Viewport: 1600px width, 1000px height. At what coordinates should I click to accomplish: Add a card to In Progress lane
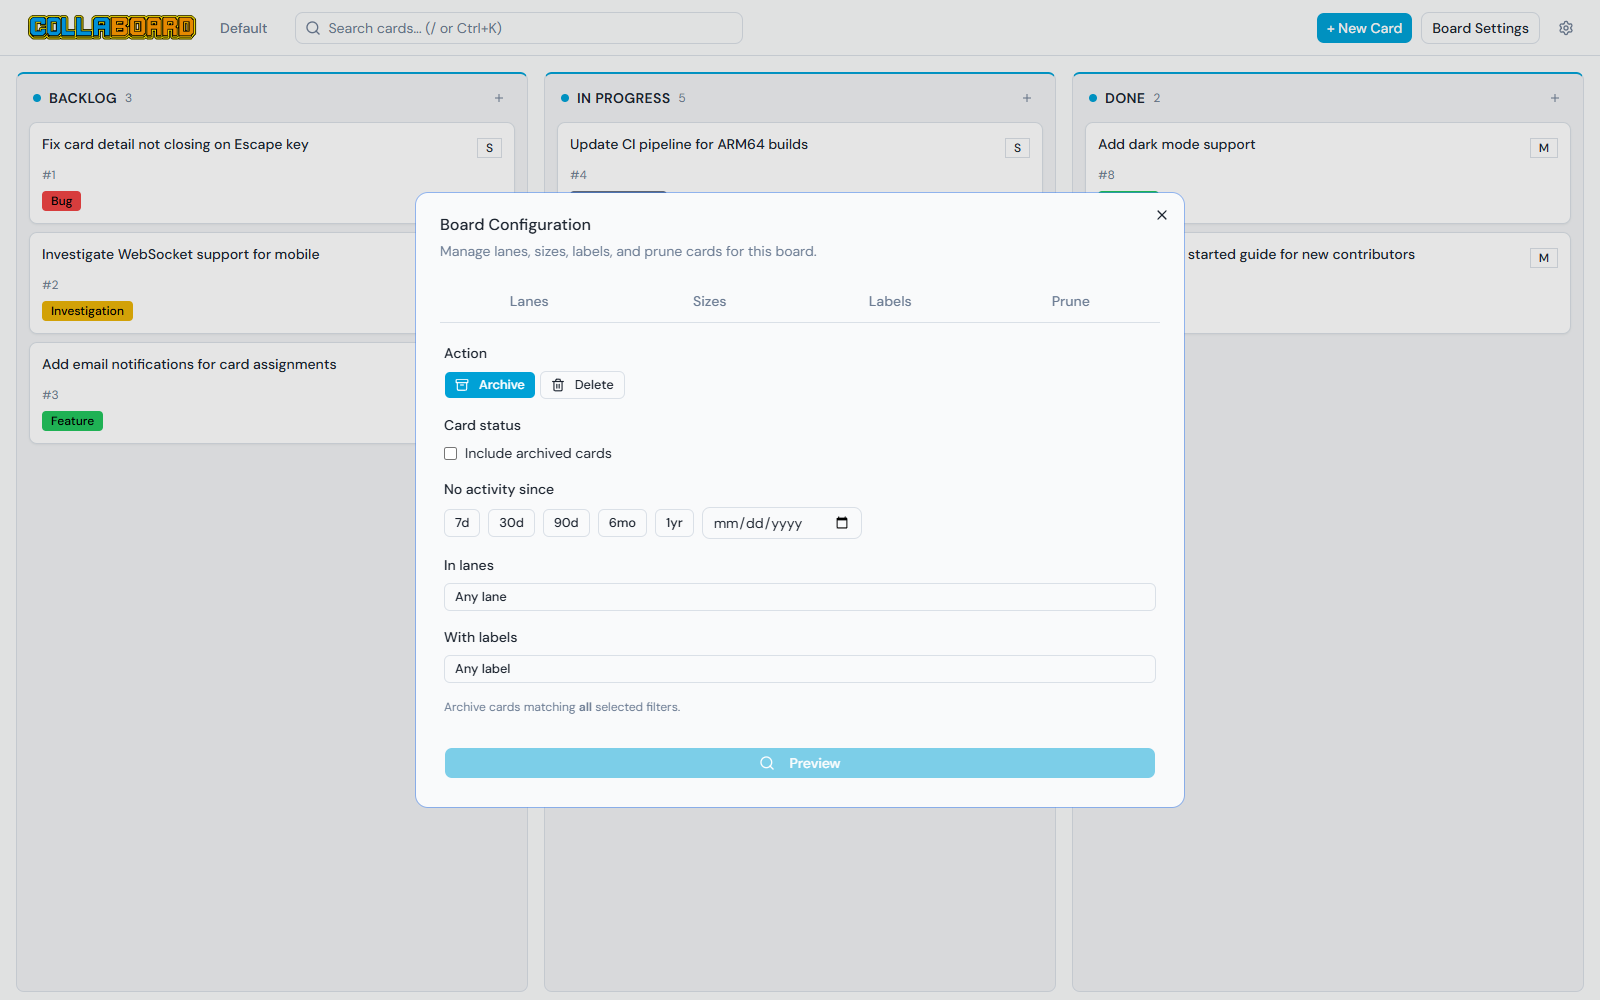pyautogui.click(x=1027, y=98)
